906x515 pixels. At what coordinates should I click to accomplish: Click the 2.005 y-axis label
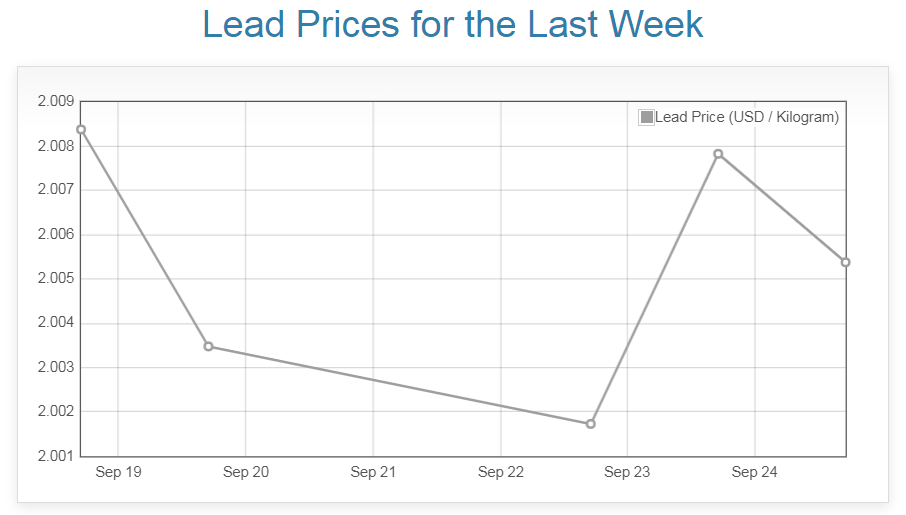pyautogui.click(x=55, y=279)
